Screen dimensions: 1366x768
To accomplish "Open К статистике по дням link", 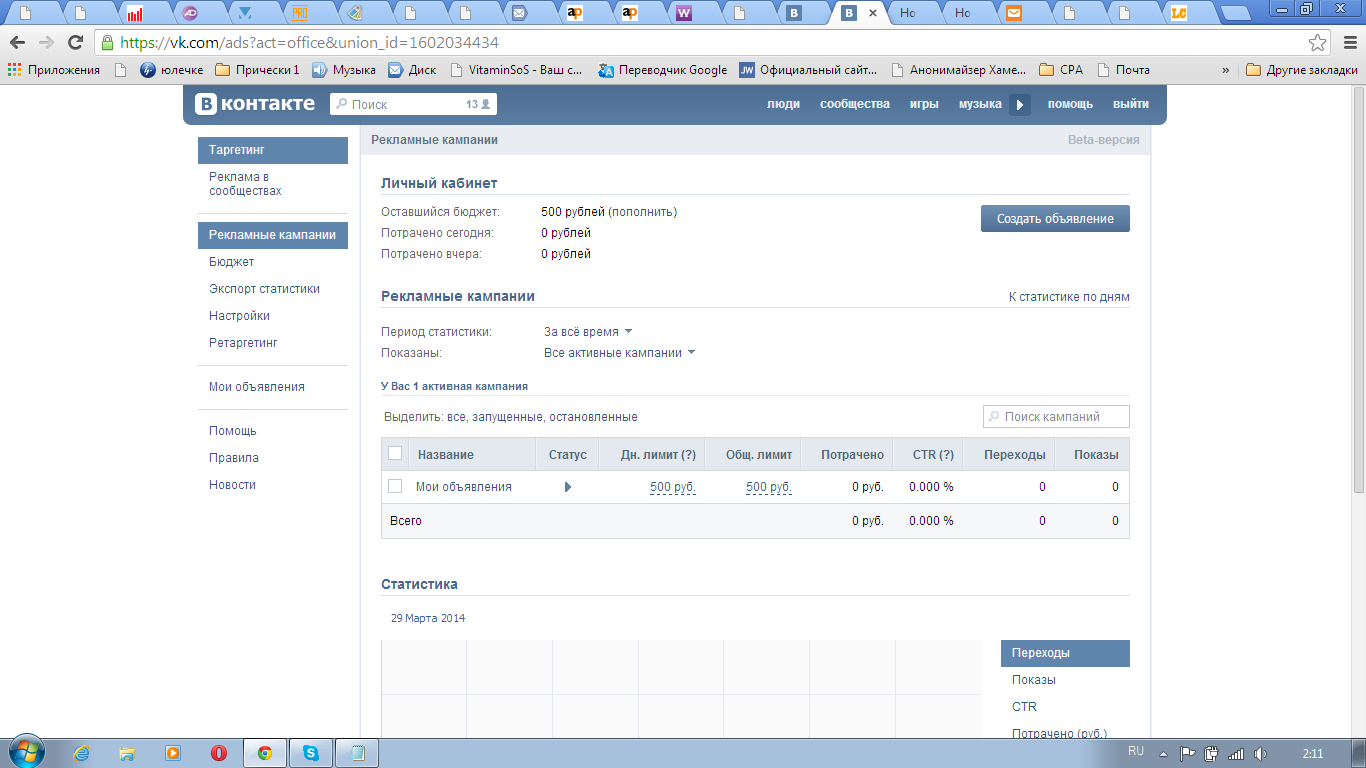I will coord(1069,297).
